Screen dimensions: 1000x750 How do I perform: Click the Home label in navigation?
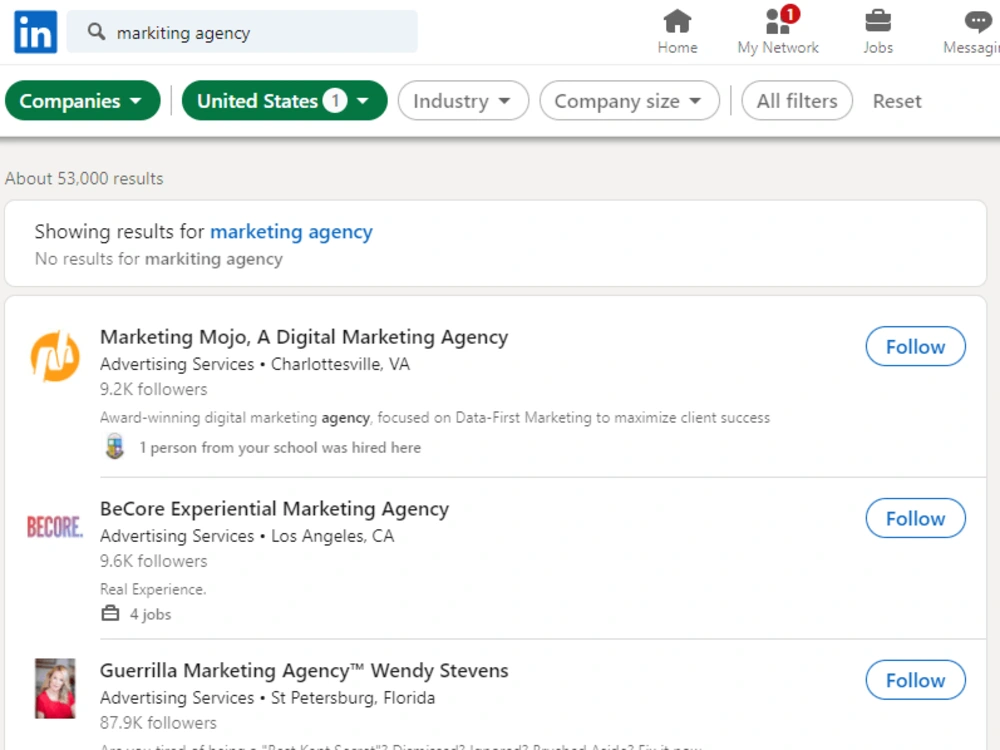pos(677,48)
